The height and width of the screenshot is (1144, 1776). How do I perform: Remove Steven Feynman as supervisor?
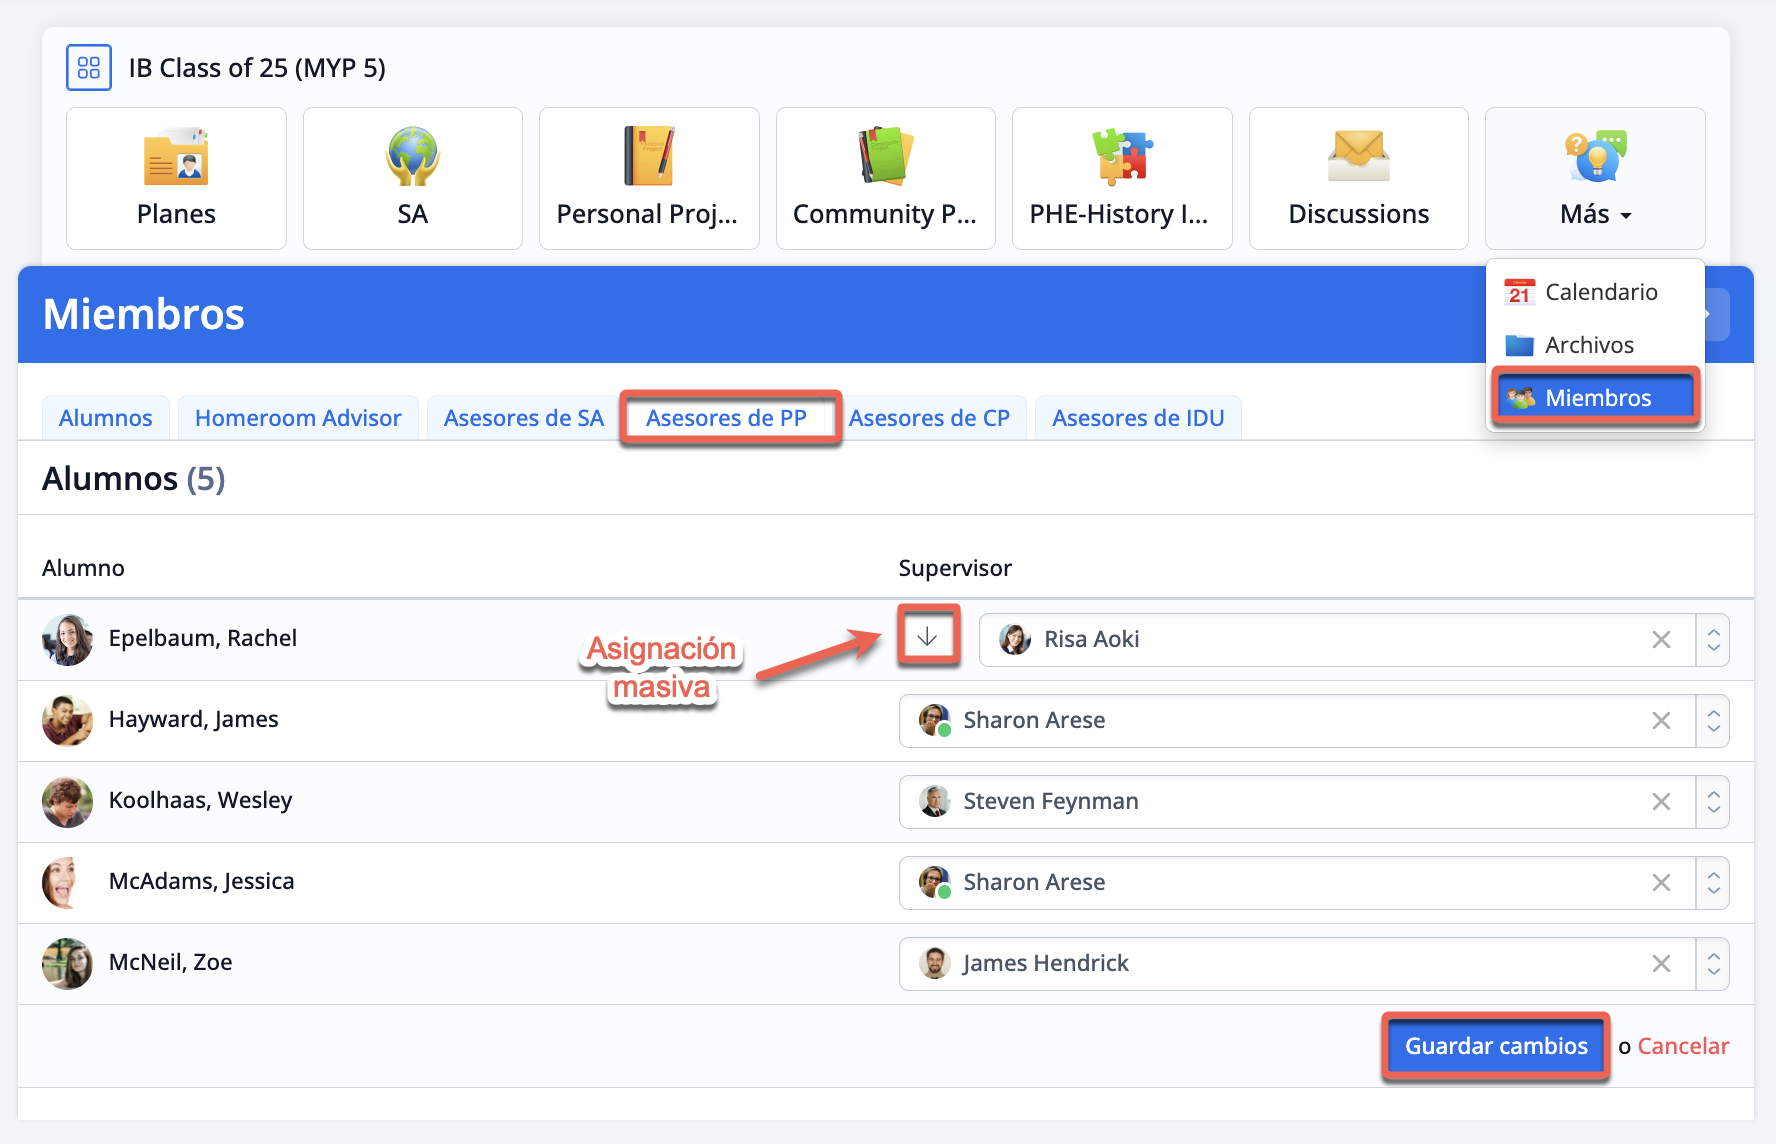[1661, 802]
